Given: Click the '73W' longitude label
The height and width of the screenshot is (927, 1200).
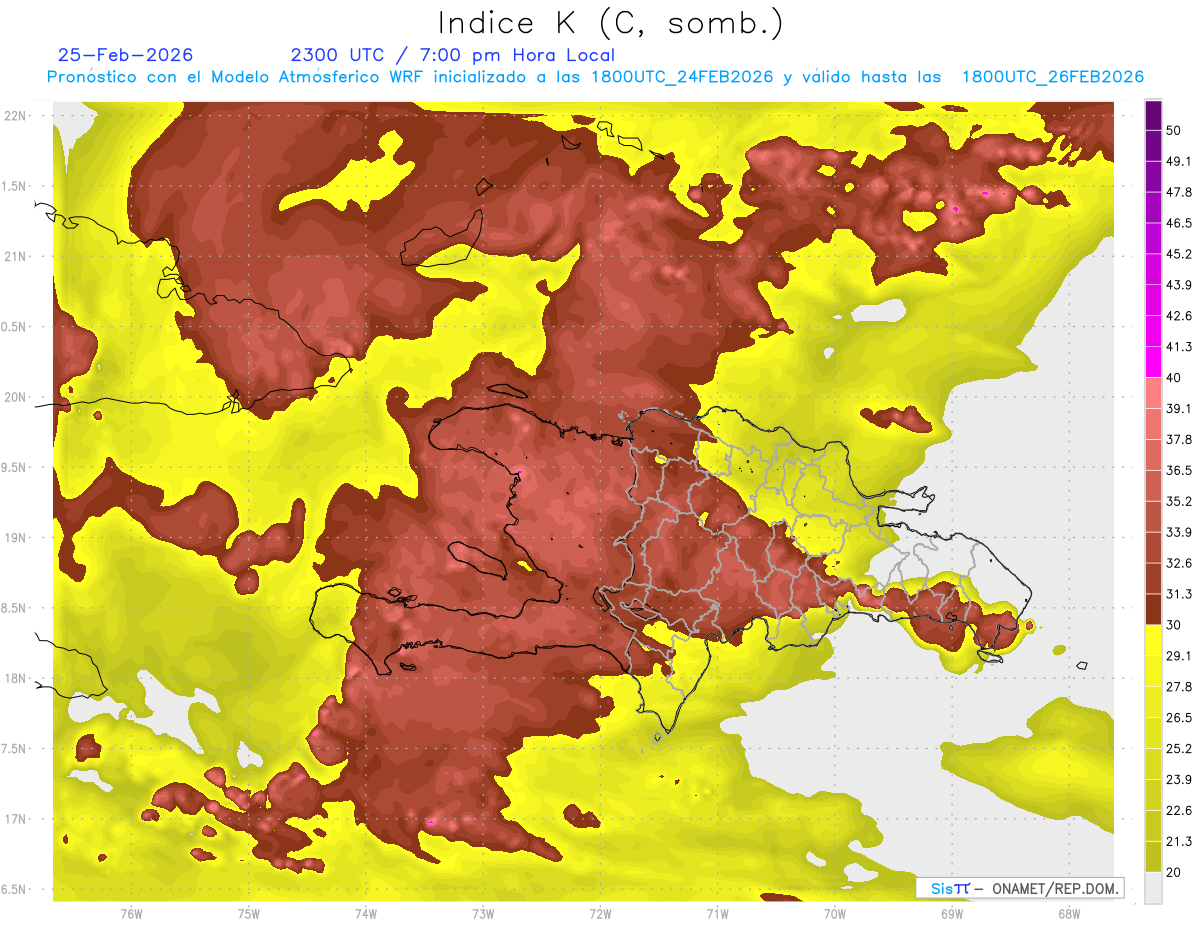Looking at the screenshot, I should (483, 914).
